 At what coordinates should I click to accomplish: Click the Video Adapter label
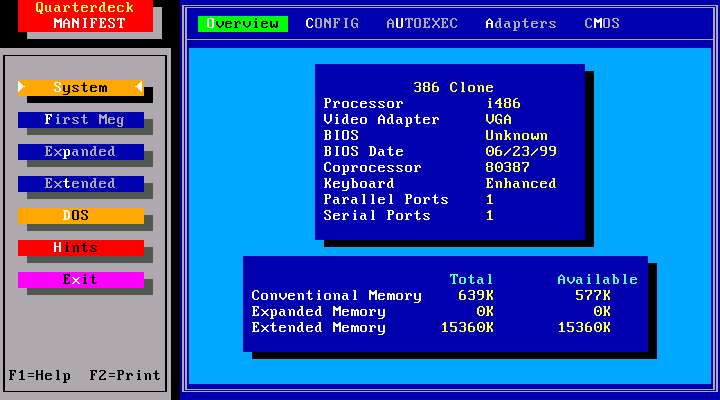coord(381,119)
